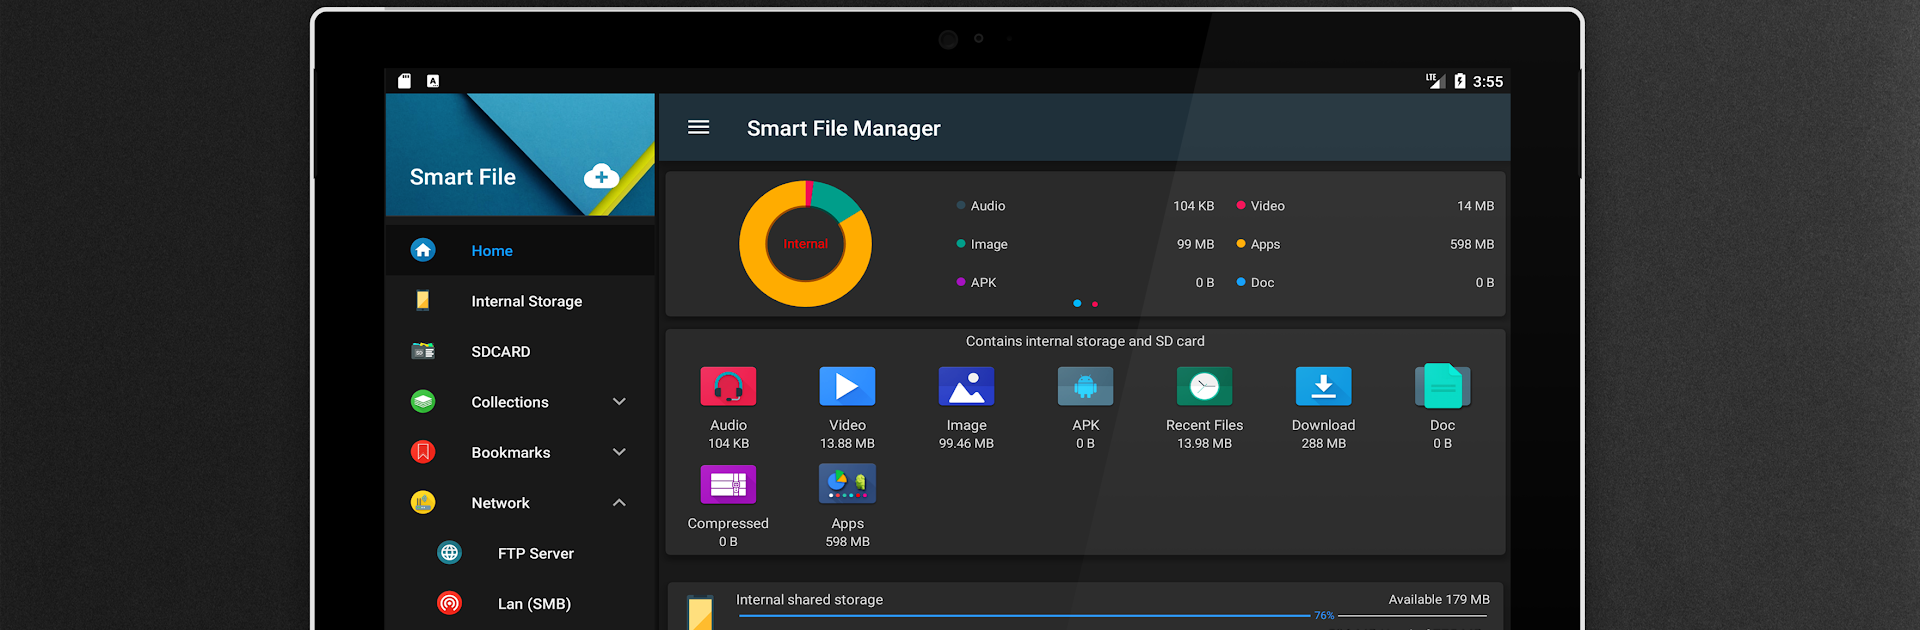
Task: Click the Home sidebar icon
Action: pos(423,250)
